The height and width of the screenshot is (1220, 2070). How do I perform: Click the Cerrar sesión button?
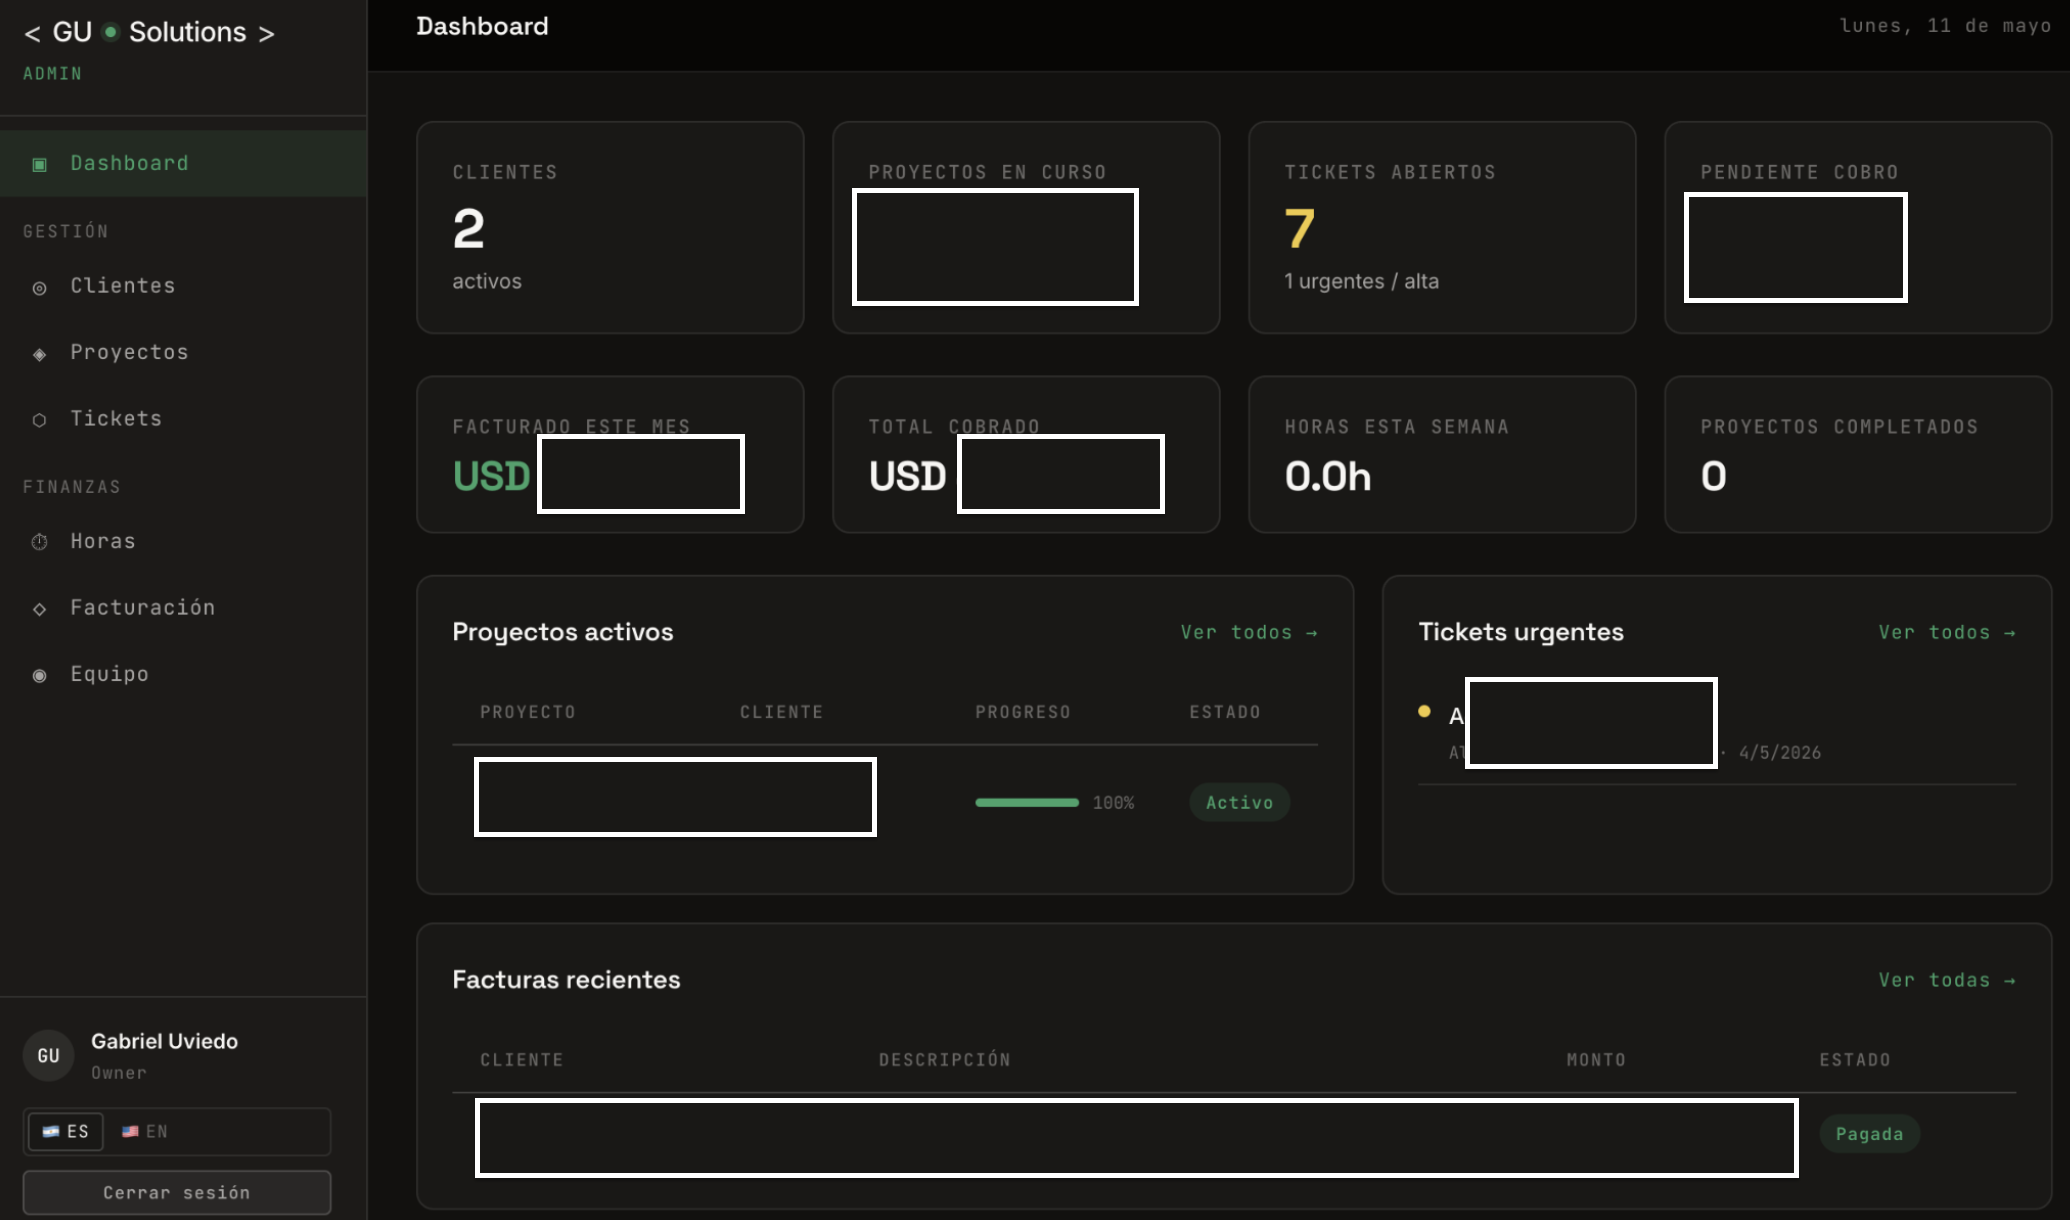(177, 1192)
